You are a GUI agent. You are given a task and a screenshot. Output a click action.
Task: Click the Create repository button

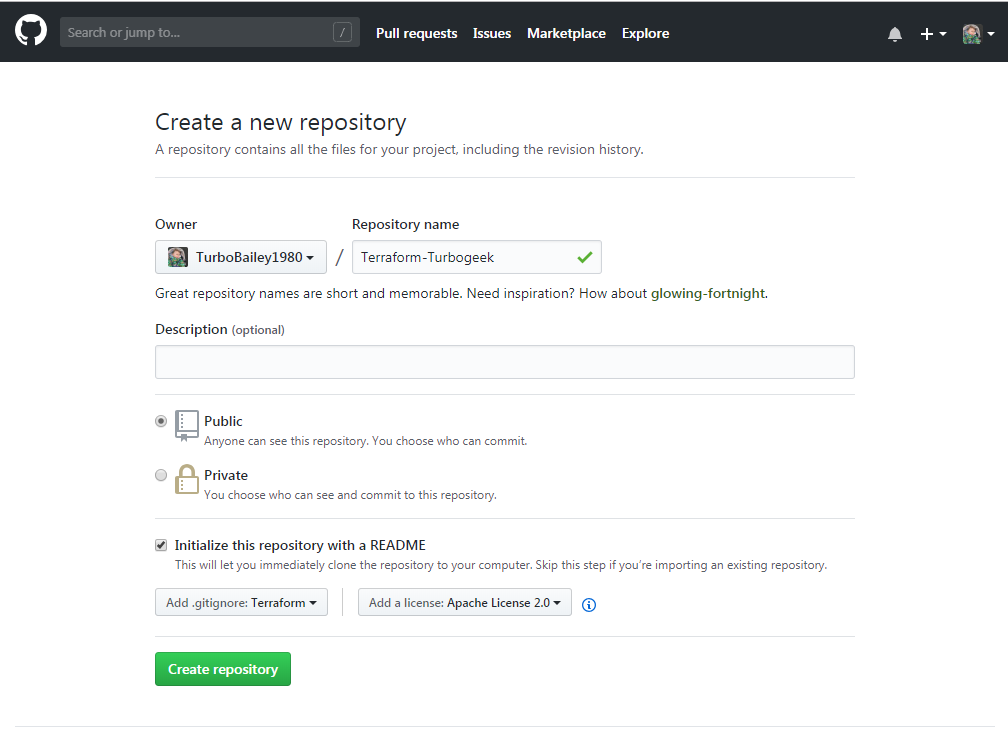(x=222, y=669)
